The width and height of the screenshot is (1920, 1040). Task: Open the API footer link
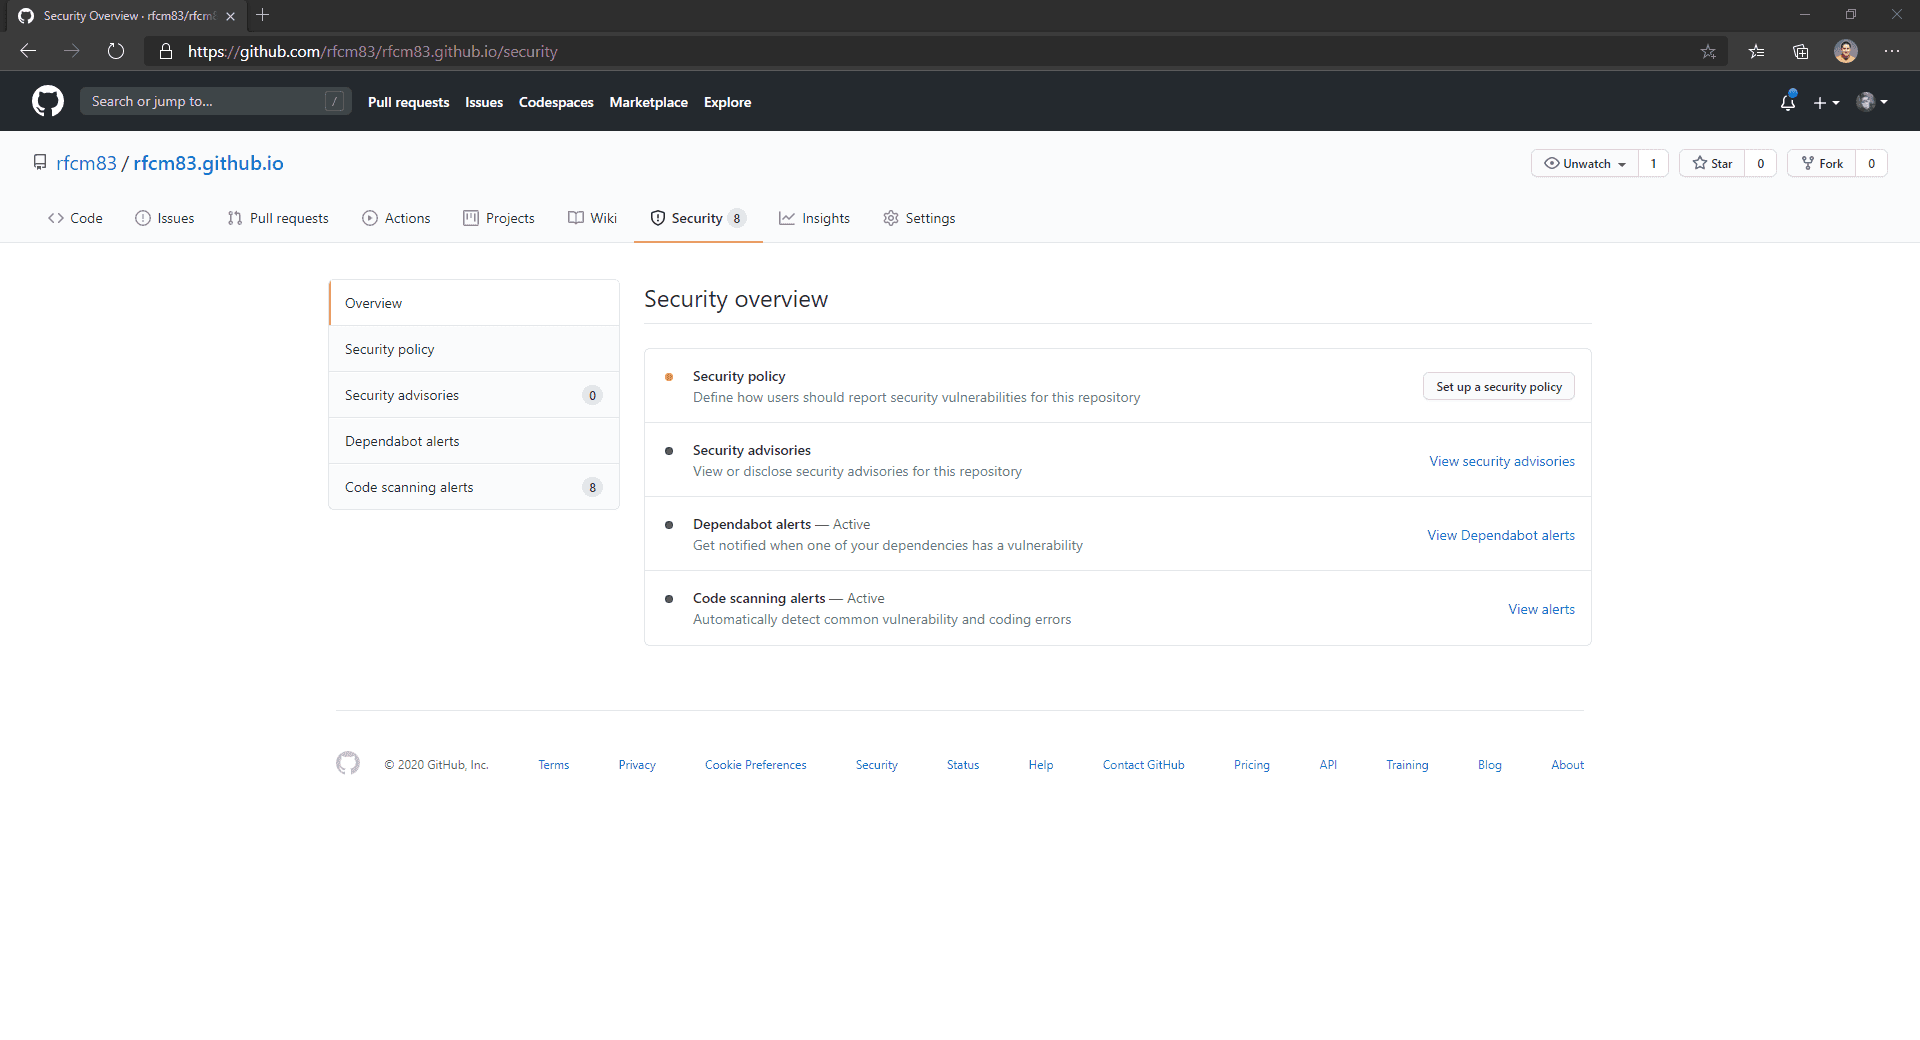1328,765
